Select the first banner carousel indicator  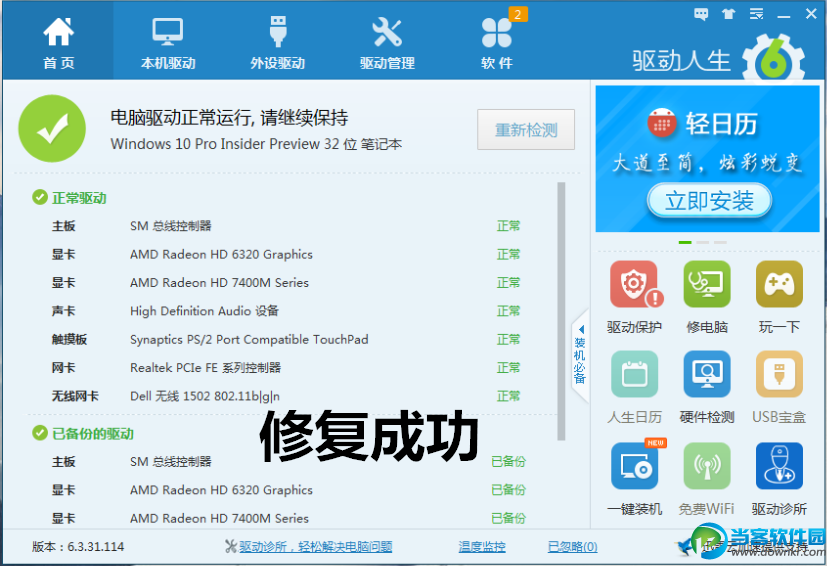point(685,242)
